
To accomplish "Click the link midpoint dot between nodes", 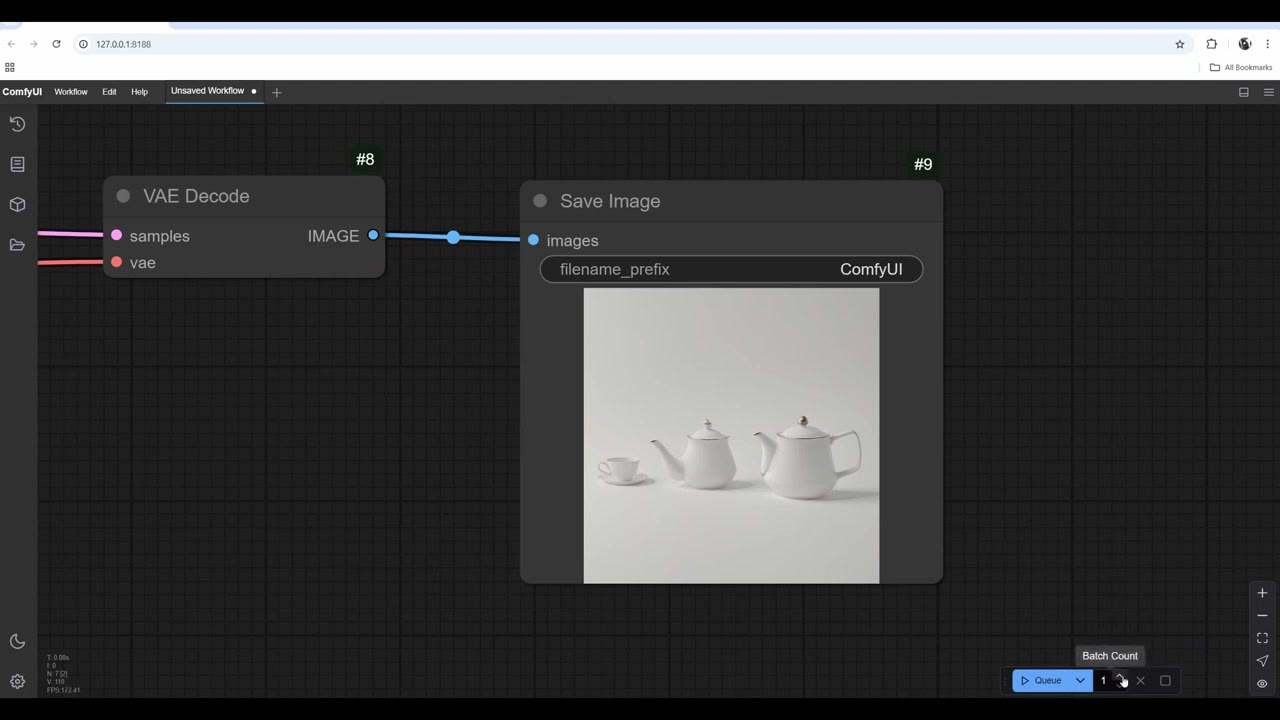I will 453,237.
